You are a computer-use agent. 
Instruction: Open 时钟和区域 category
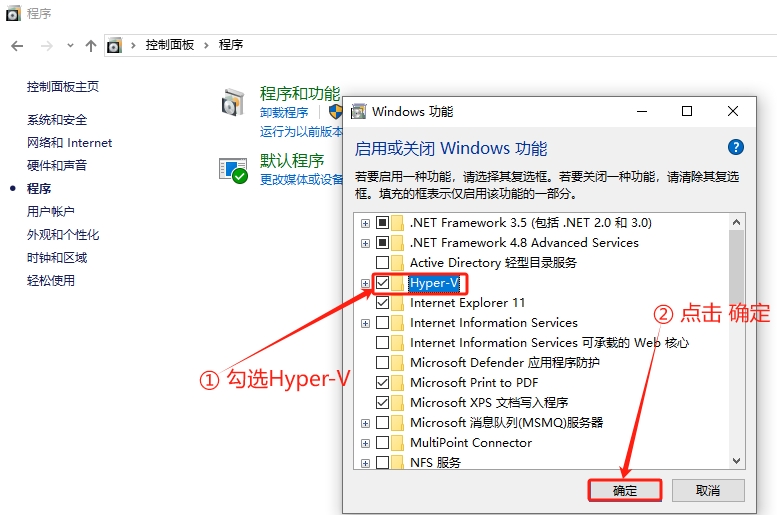[57, 258]
